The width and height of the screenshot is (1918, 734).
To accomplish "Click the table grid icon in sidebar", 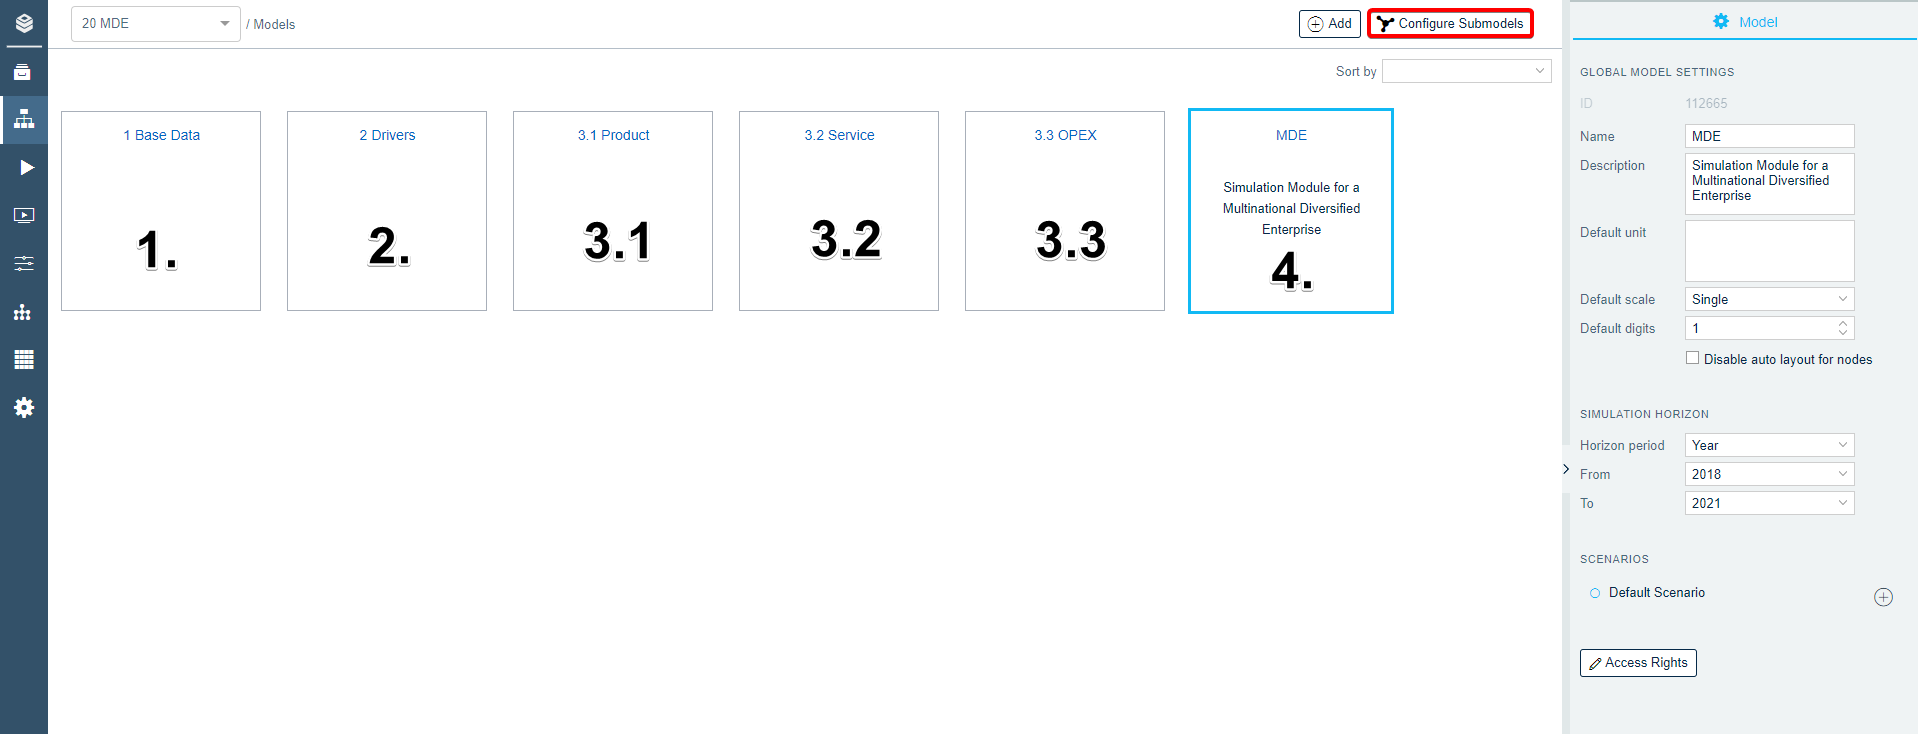I will pyautogui.click(x=24, y=359).
